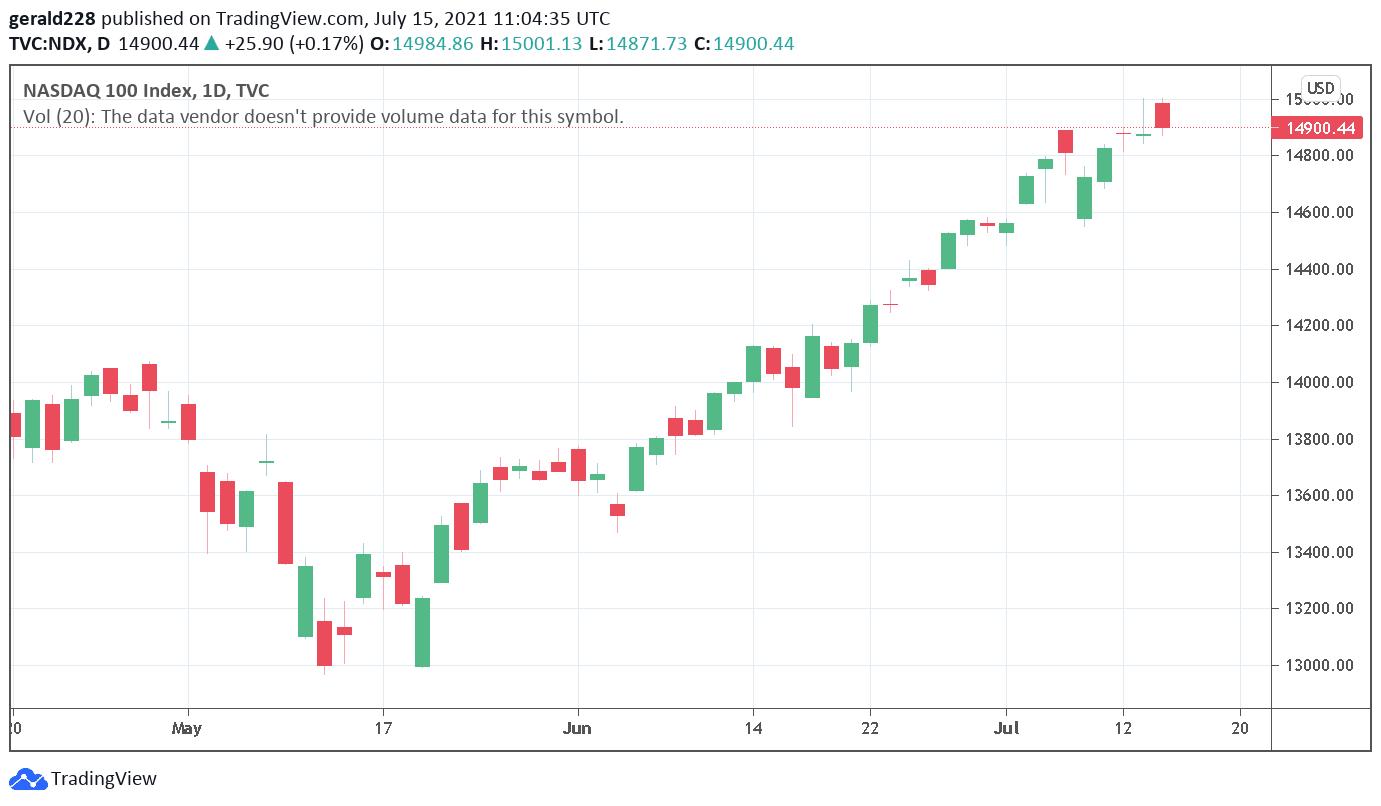Click the 13000.00 price axis label
Screen dimensions: 1381x806
tap(1320, 666)
